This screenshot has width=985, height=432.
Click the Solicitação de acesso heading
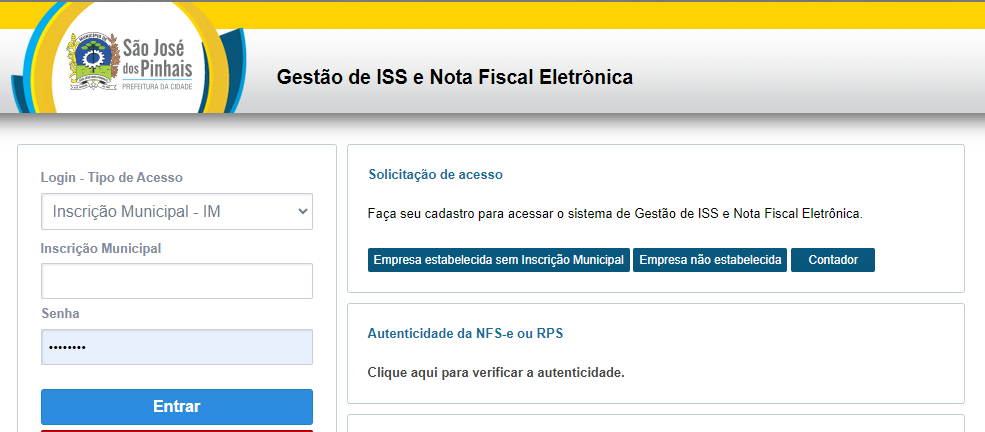click(435, 175)
